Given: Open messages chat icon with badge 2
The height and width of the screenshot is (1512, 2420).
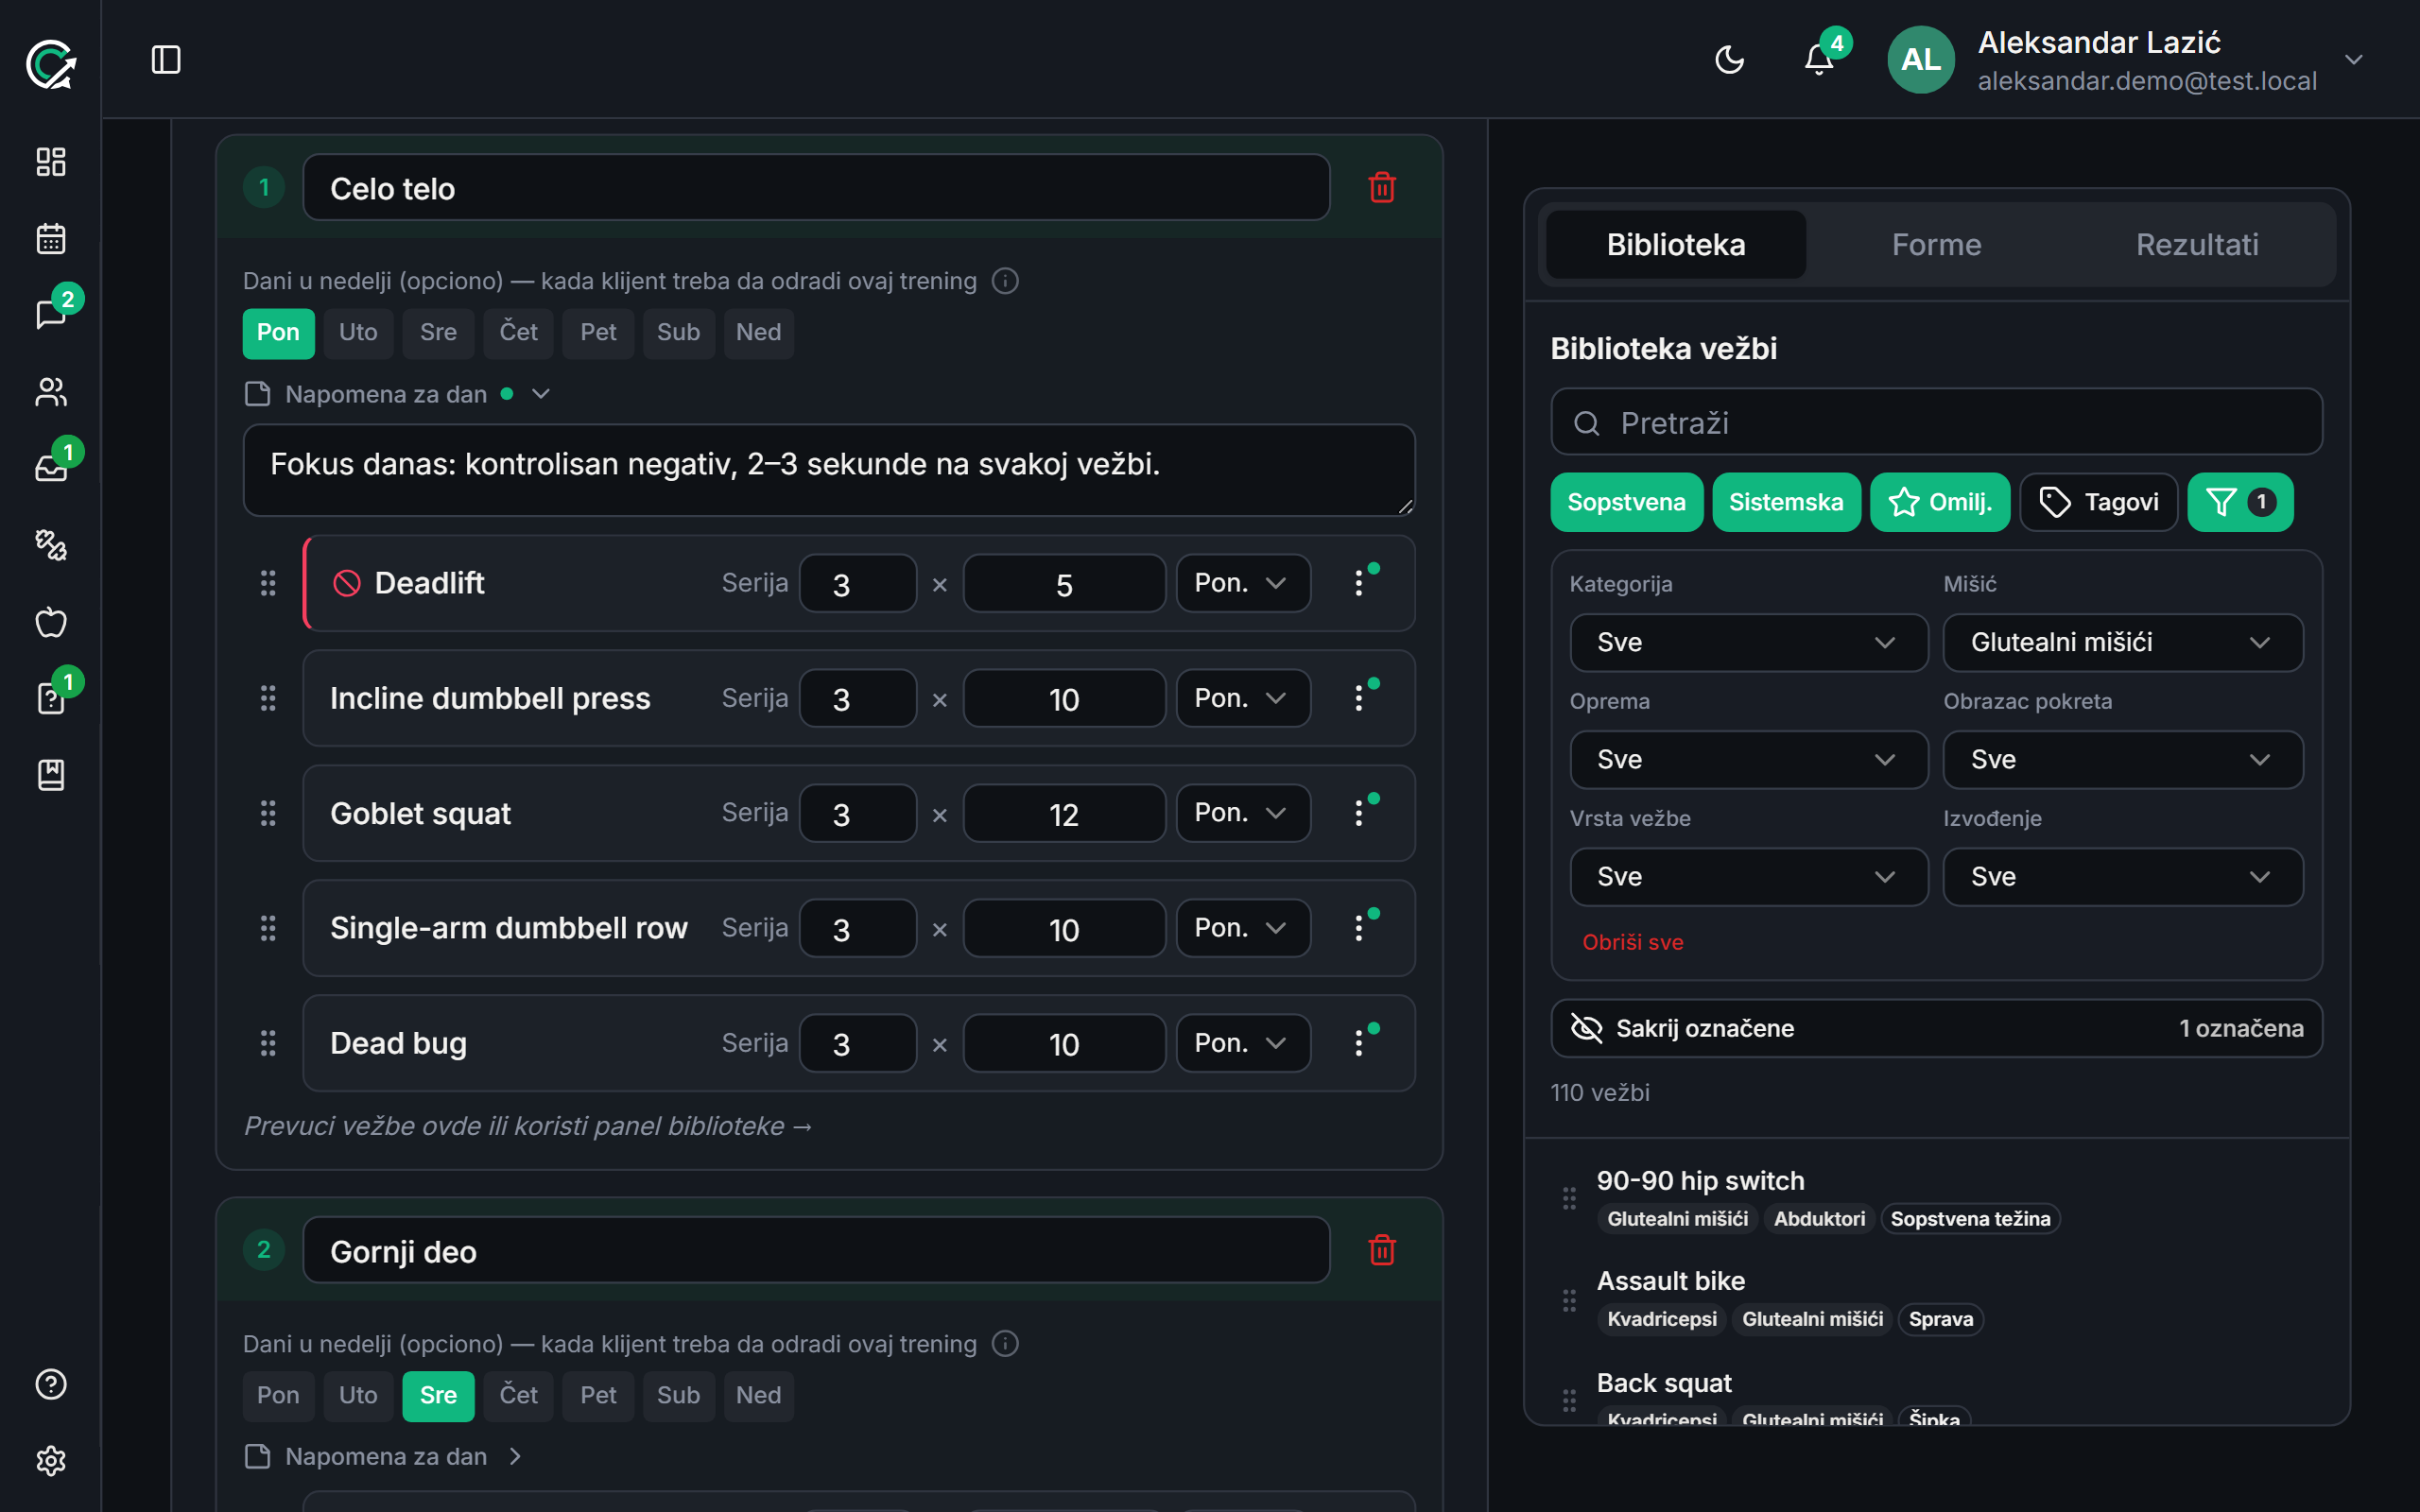Looking at the screenshot, I should tap(51, 315).
